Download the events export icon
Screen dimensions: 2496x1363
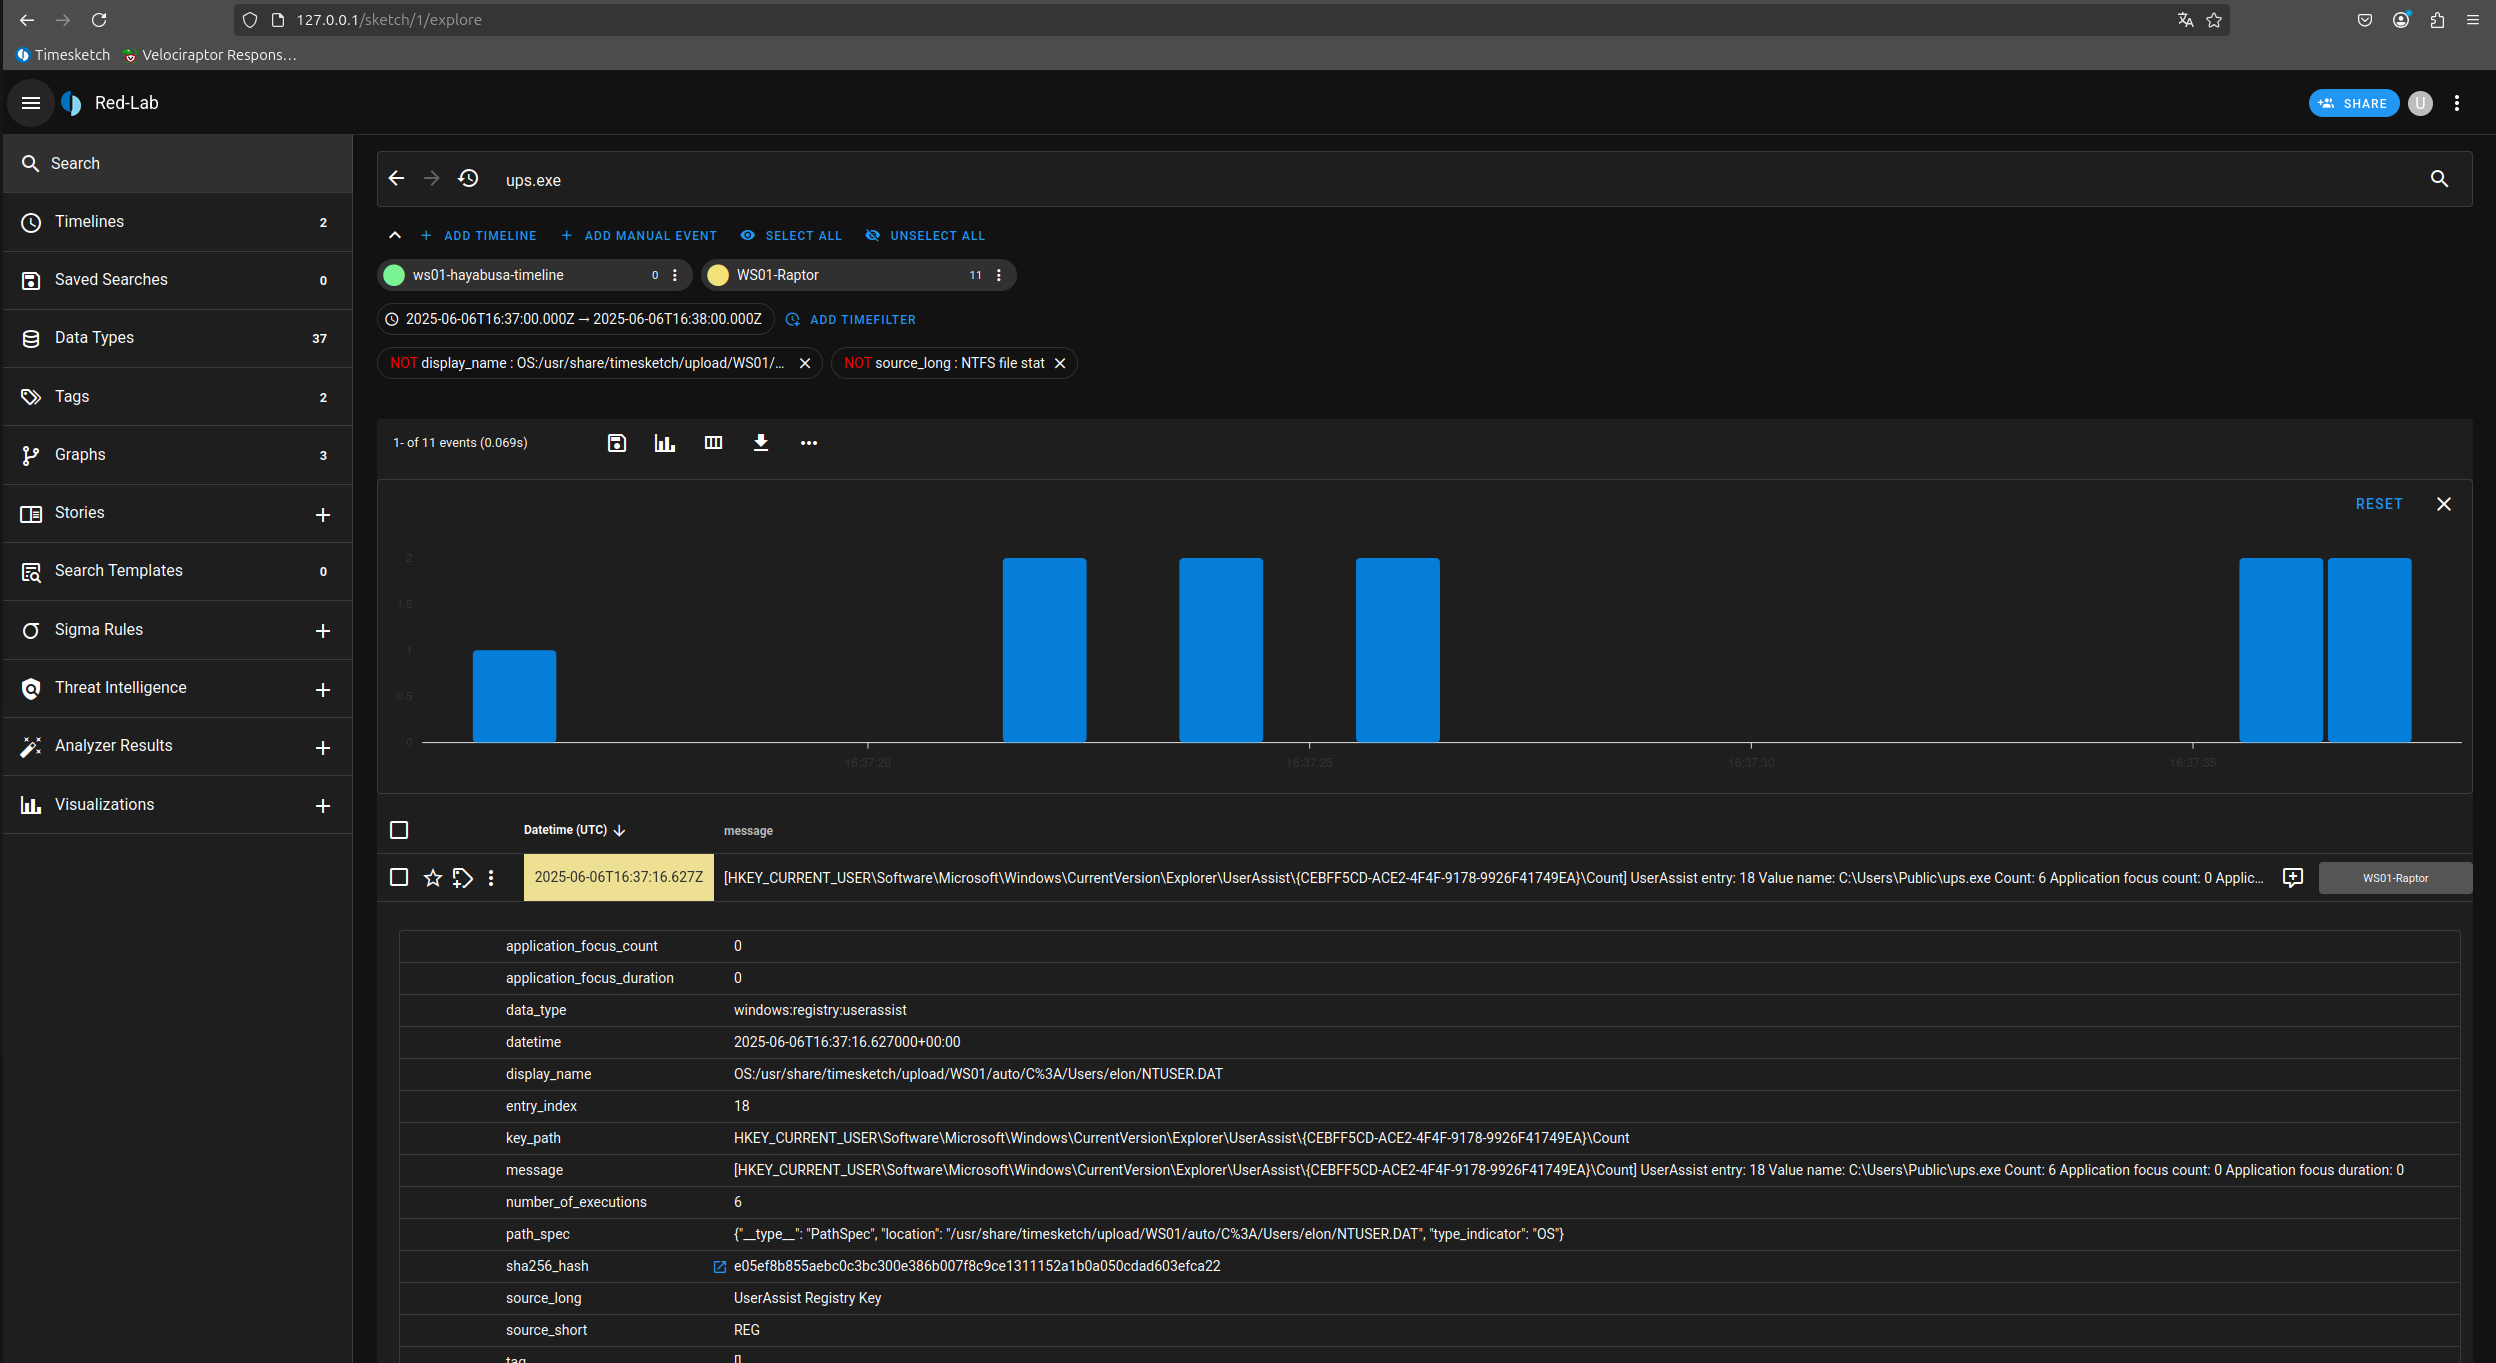tap(761, 443)
